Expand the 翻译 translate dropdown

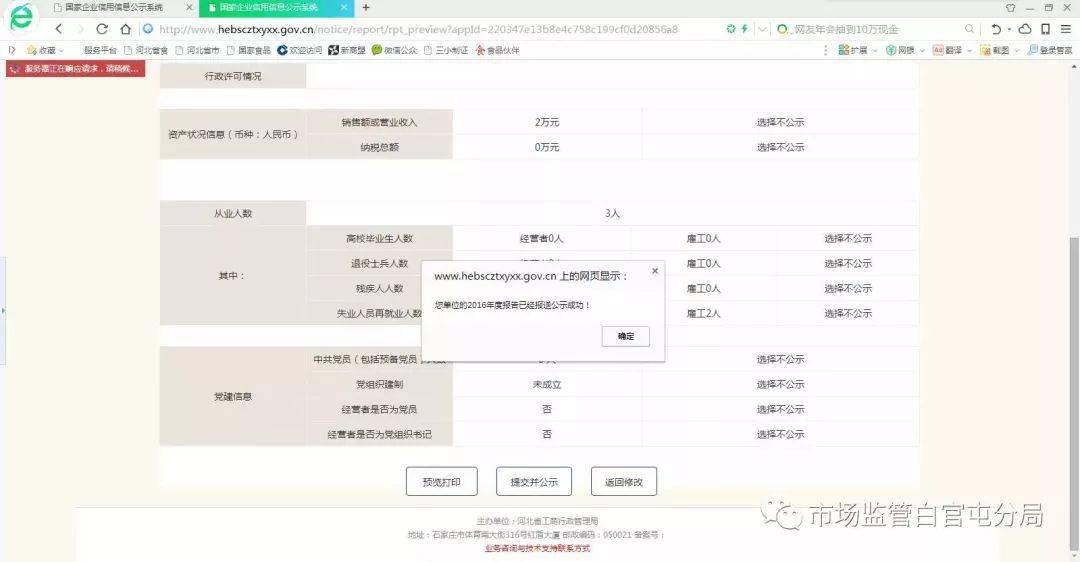[952, 50]
